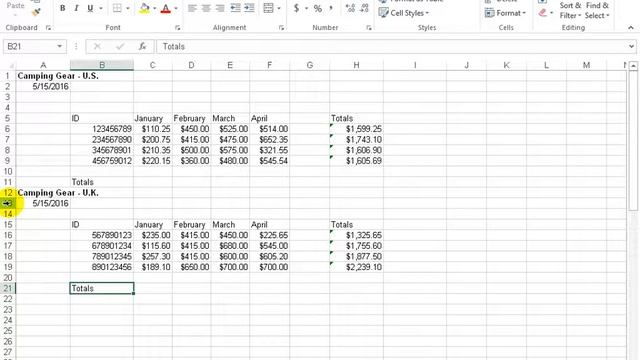Apply Accounting Number Format dollar sign

[x=296, y=8]
